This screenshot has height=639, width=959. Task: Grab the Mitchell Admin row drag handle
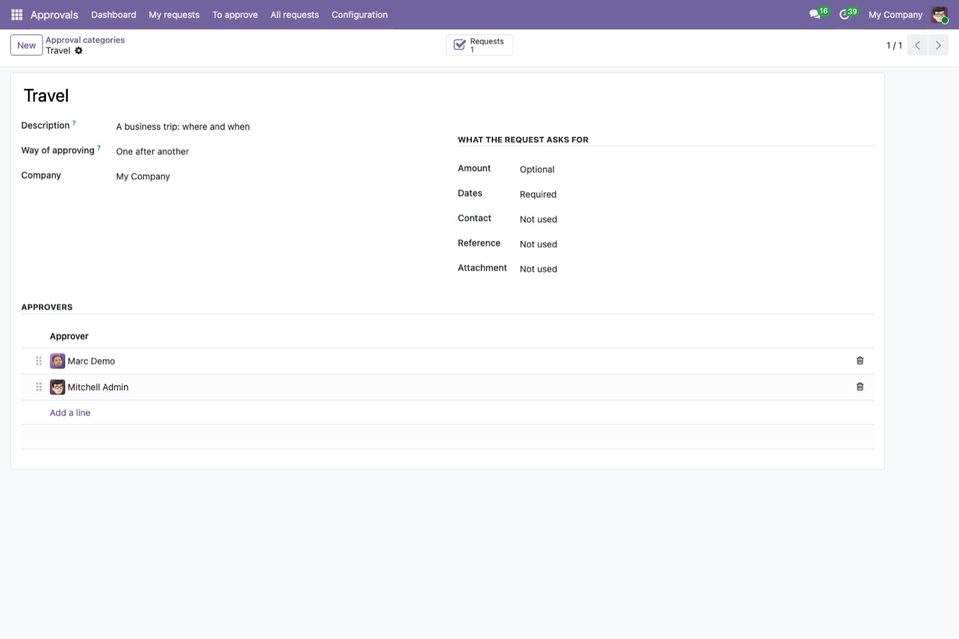click(x=39, y=387)
